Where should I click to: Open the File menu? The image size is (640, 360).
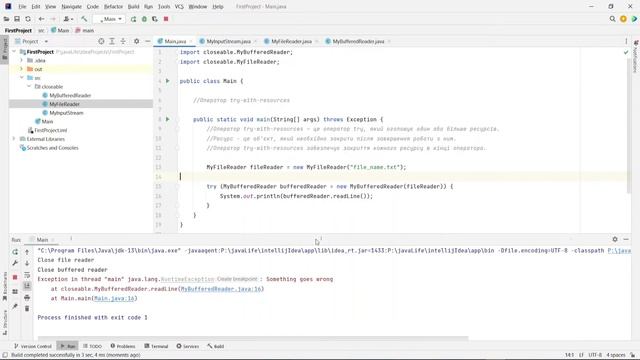click(22, 7)
